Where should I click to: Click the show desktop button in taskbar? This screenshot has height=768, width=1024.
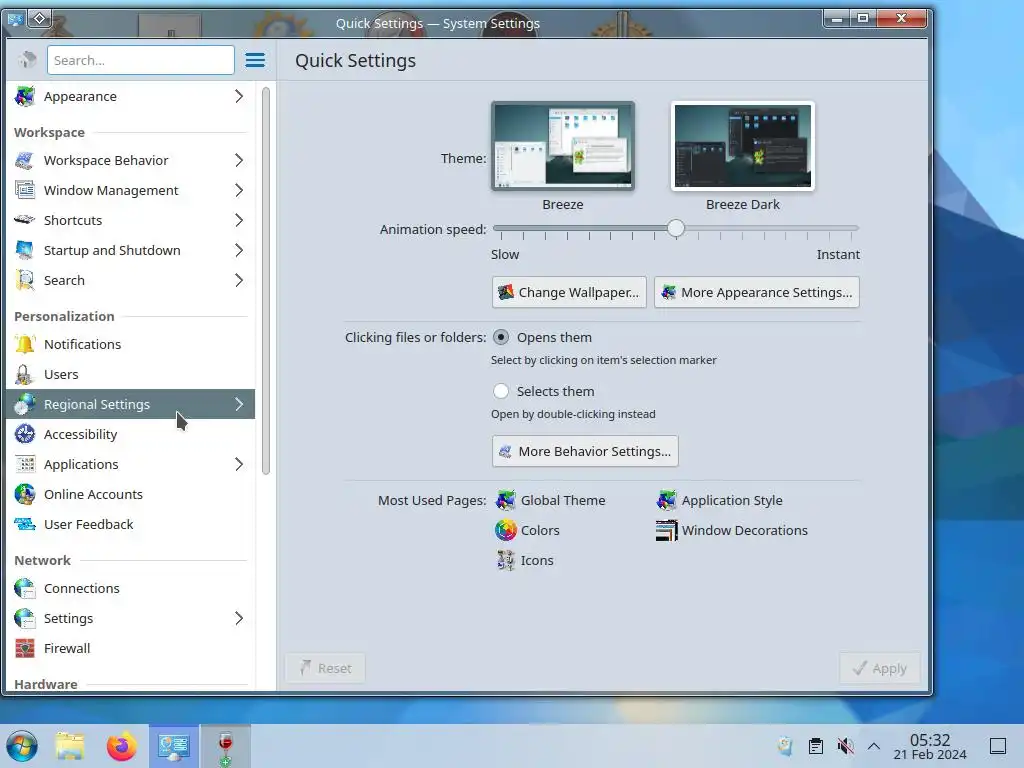998,746
